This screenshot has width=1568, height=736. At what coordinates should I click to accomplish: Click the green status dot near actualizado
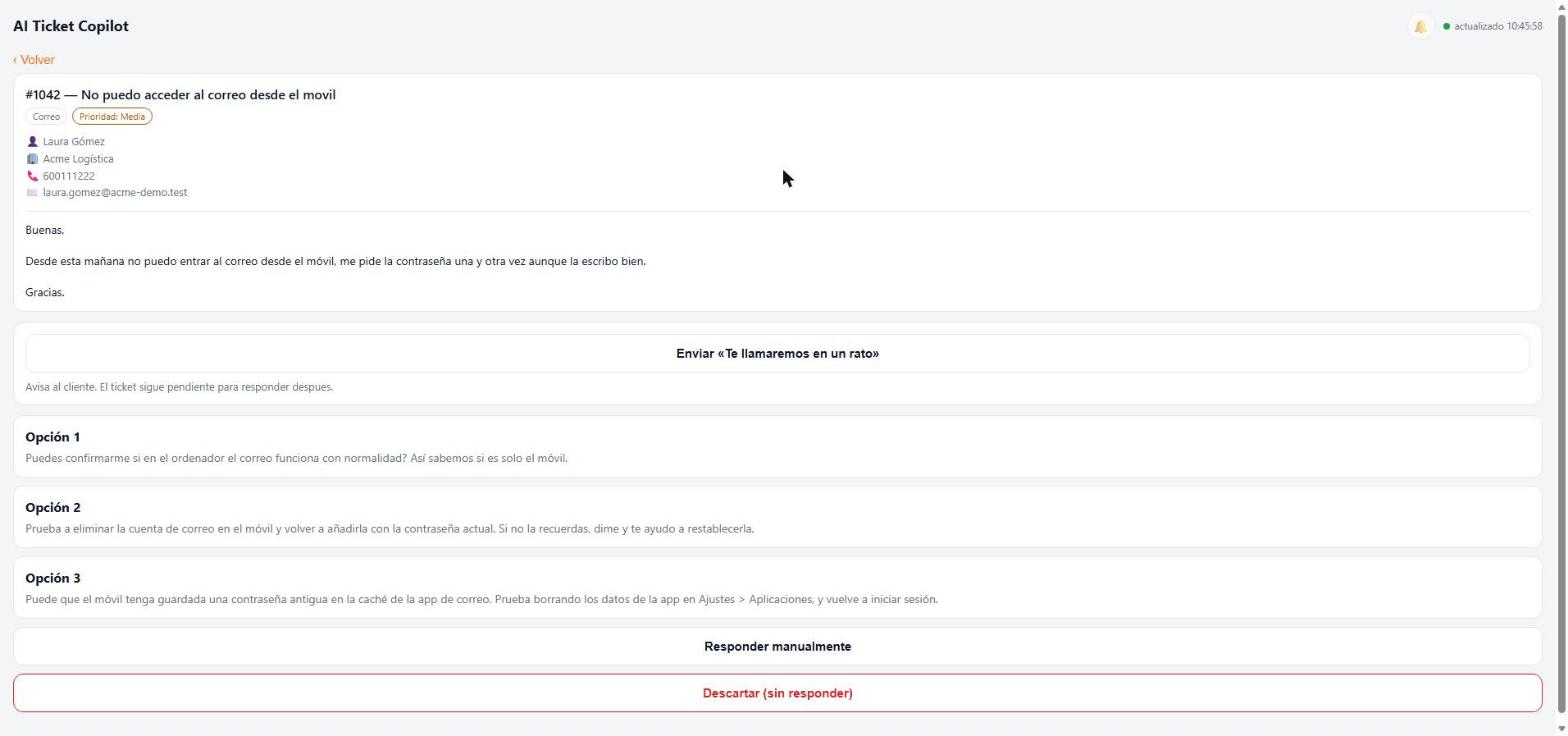(x=1446, y=27)
